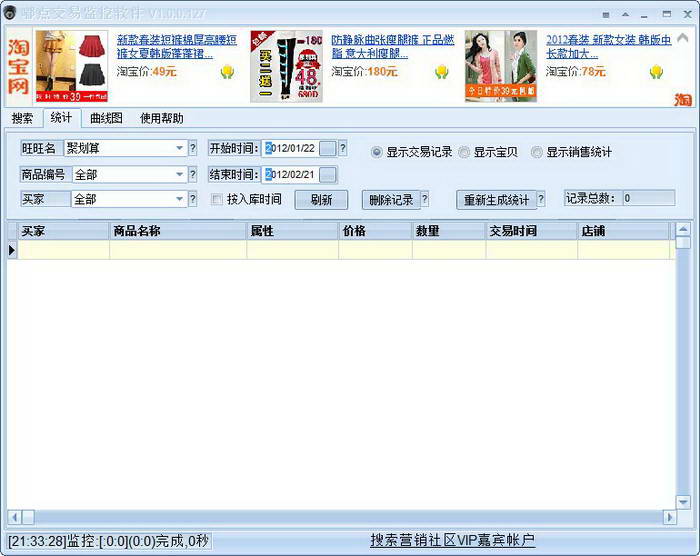The height and width of the screenshot is (556, 700).
Task: Click the 记录总数 value field
Action: coord(649,198)
